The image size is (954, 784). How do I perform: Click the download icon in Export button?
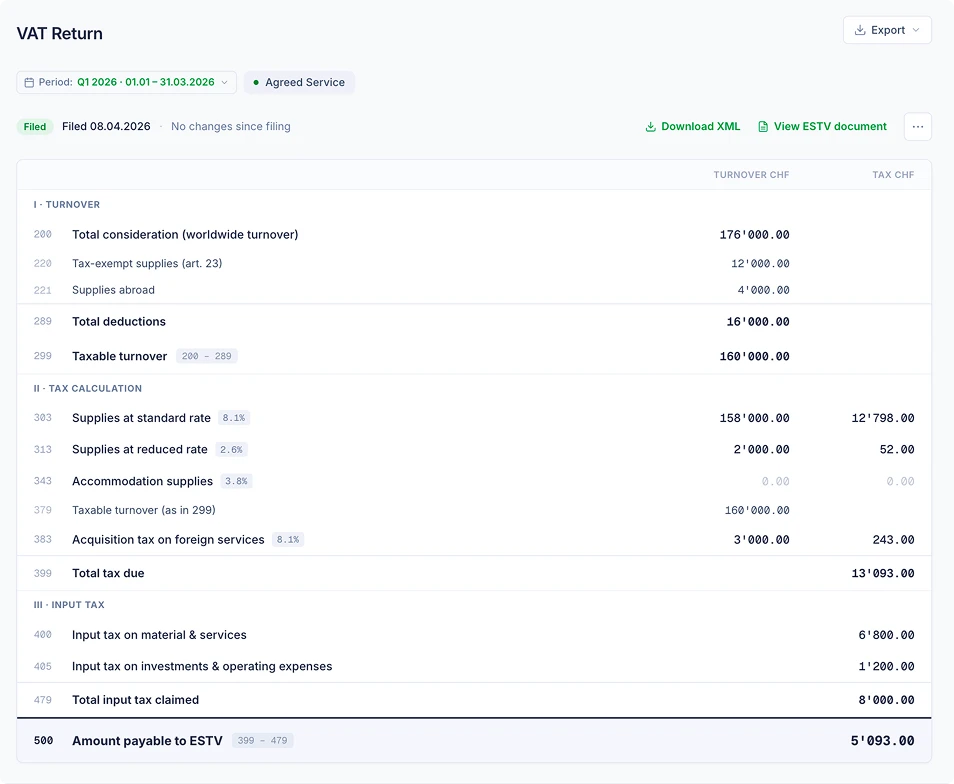pos(860,30)
